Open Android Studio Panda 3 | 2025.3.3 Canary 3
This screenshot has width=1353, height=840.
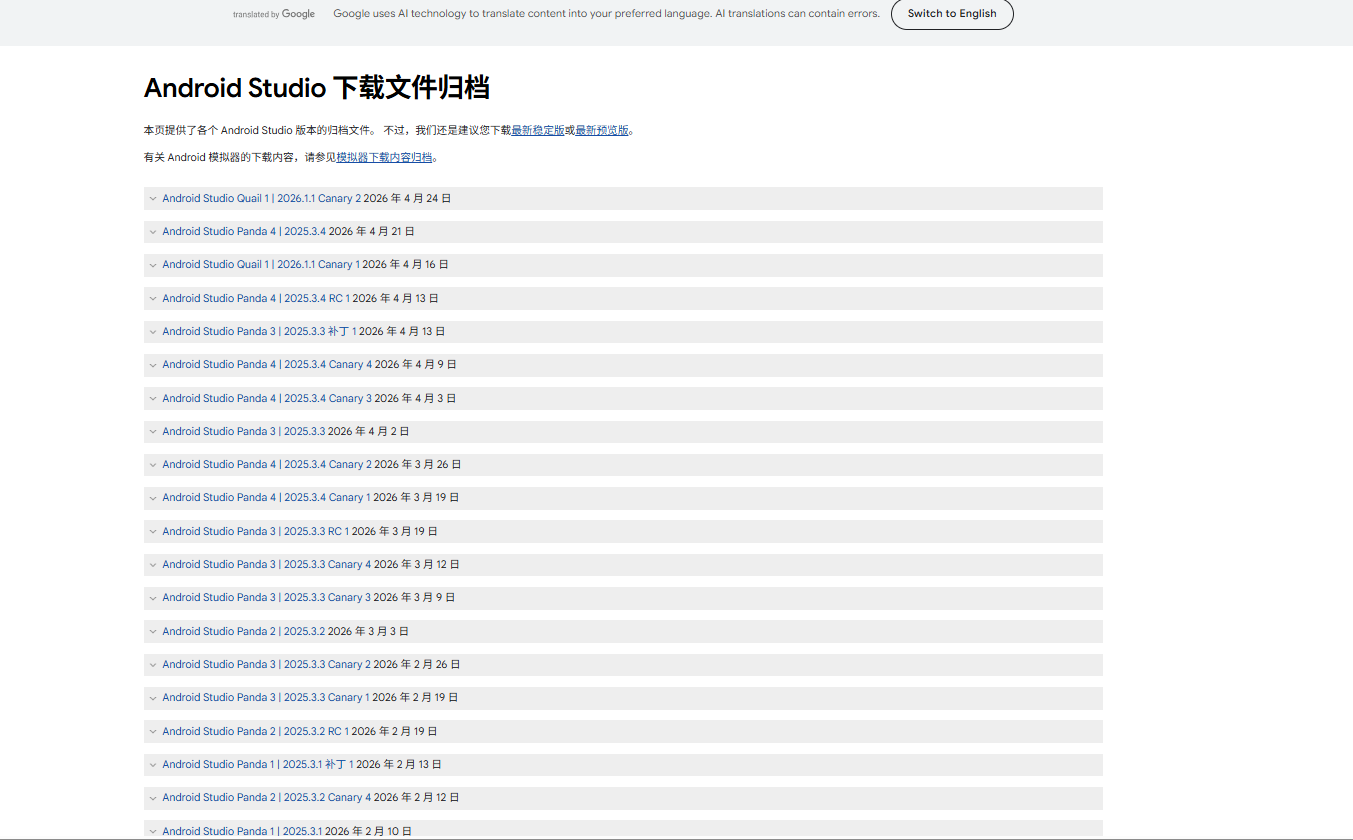click(267, 597)
